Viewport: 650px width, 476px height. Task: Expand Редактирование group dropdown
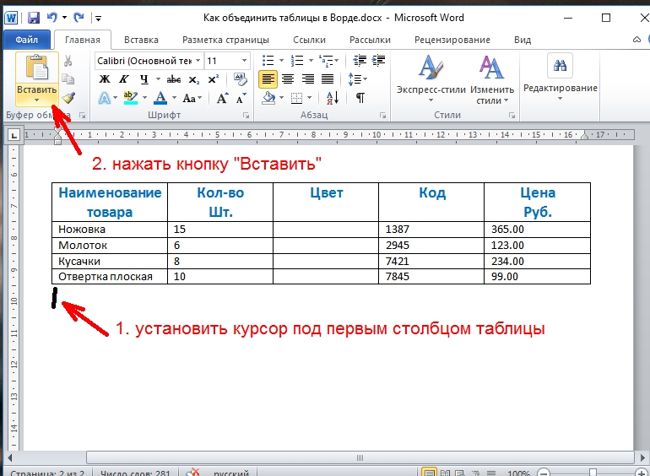pyautogui.click(x=560, y=99)
